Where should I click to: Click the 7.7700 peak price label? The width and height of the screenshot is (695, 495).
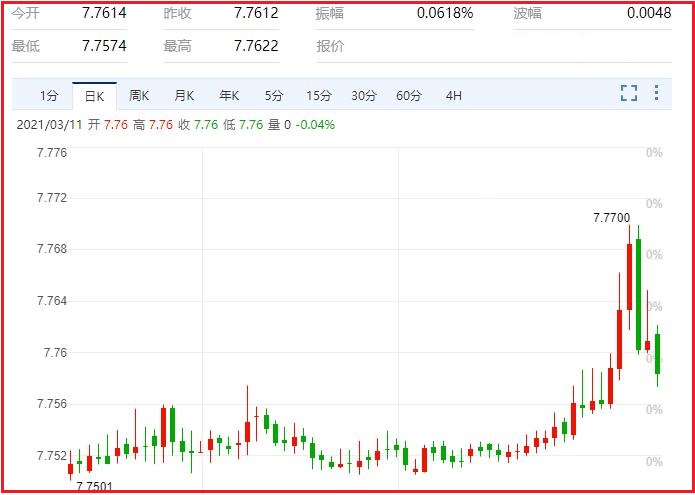point(612,218)
